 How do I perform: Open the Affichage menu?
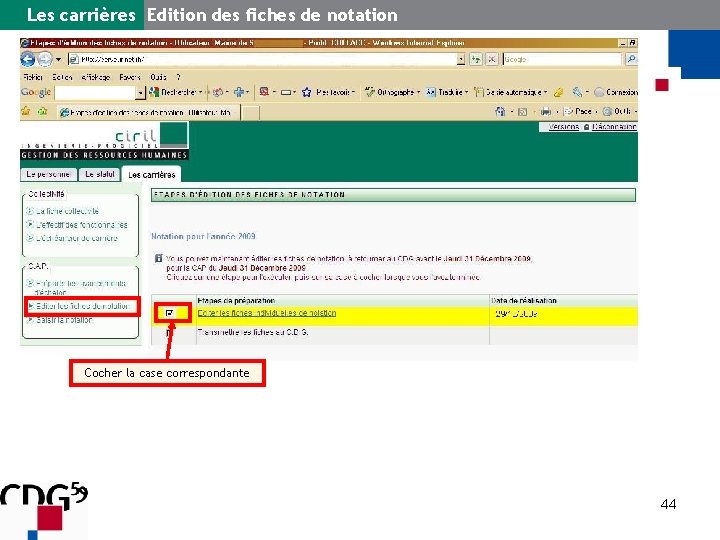[x=96, y=77]
